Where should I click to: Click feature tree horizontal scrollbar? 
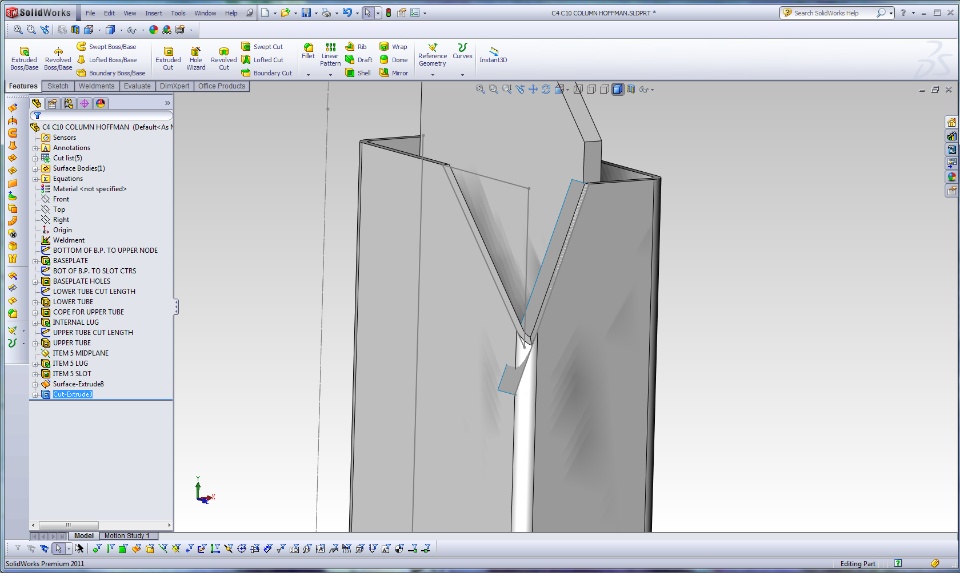(69, 525)
